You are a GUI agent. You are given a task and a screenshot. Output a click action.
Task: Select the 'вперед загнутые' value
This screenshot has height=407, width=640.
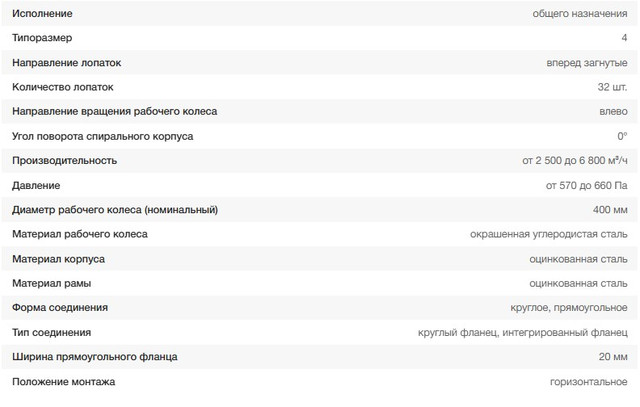click(x=587, y=62)
